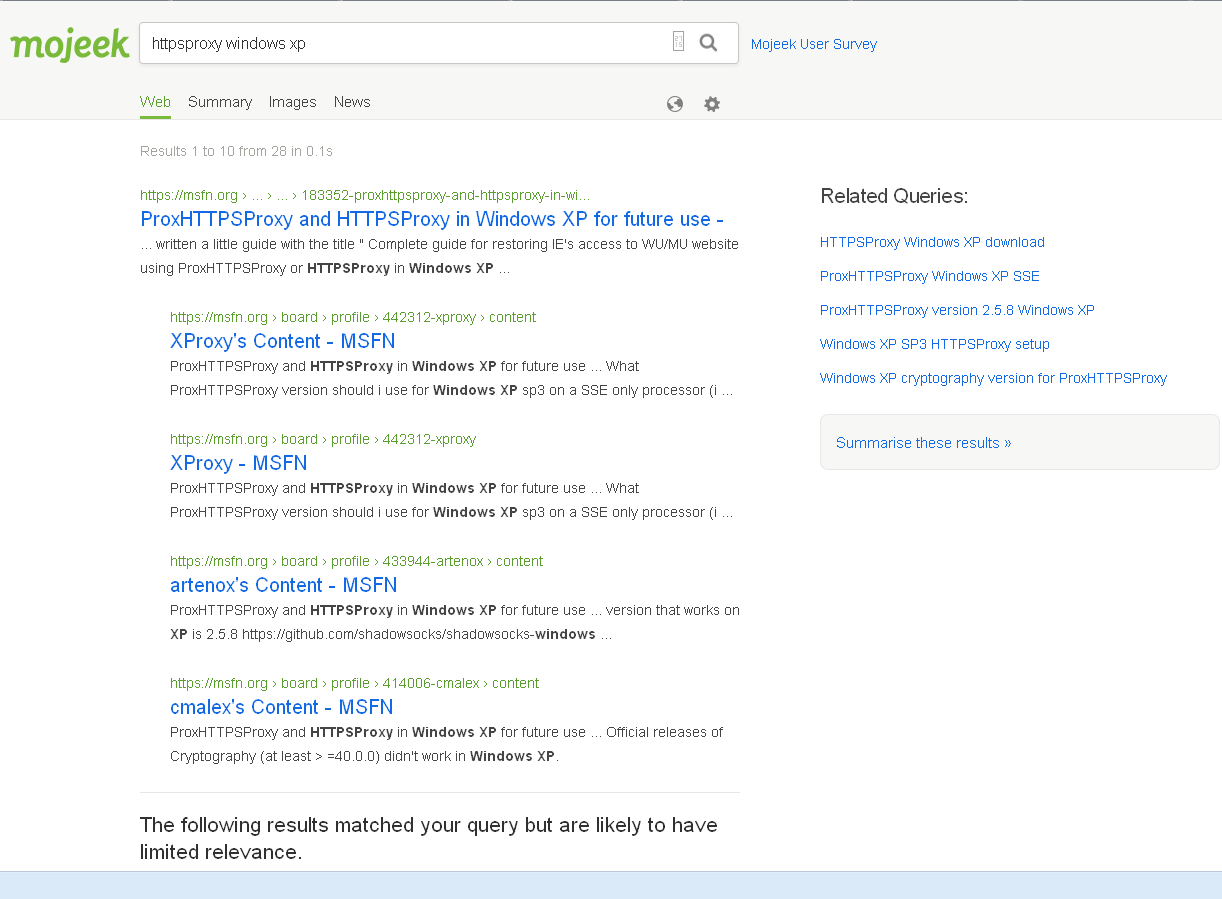This screenshot has height=899, width=1222.
Task: Click the URL ending 433944-artenox › content
Action: click(357, 561)
